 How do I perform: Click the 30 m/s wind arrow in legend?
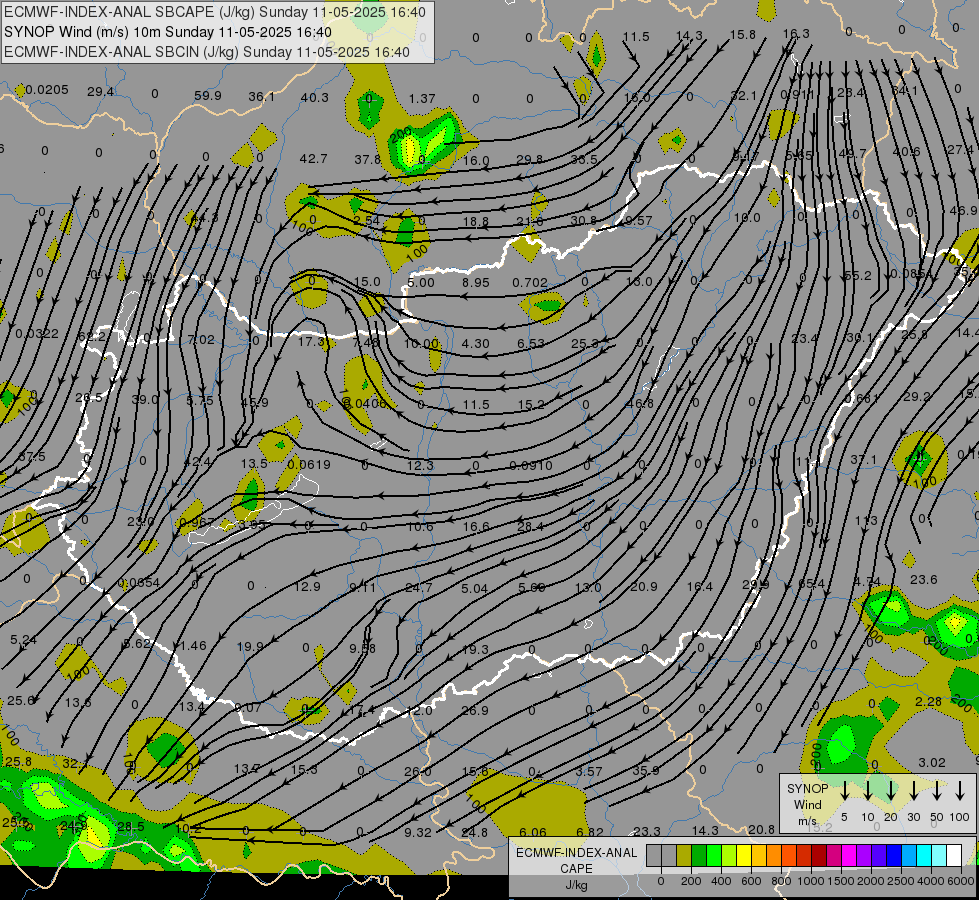coord(914,791)
